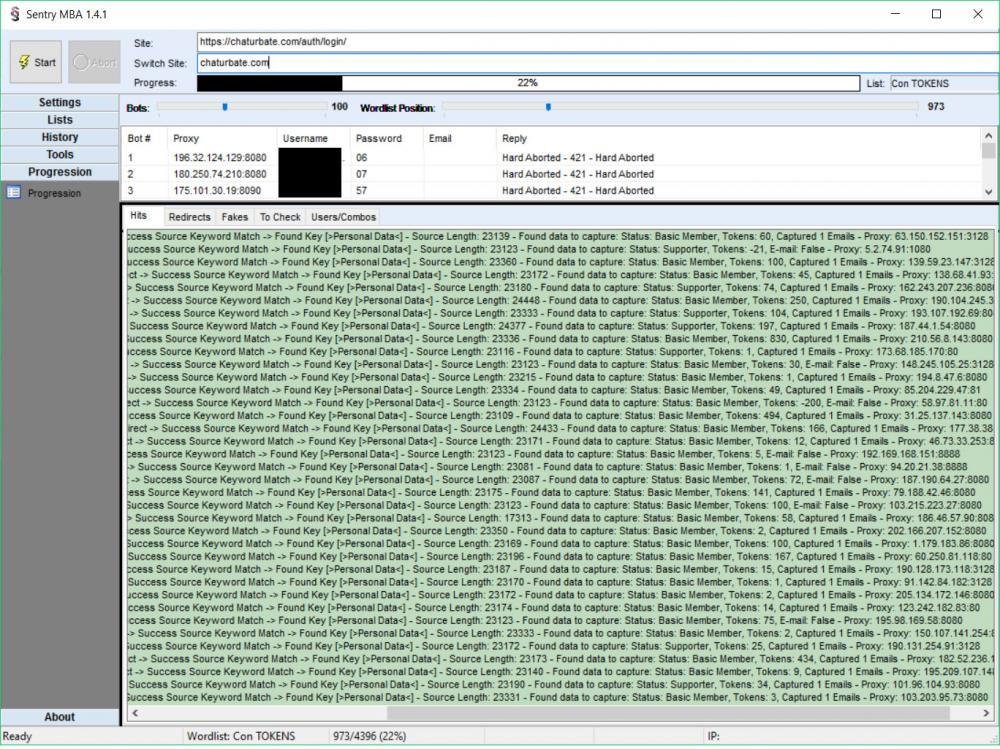Click status bar text Wordlist: Con TOKENS
The image size is (1000, 749).
[240, 736]
